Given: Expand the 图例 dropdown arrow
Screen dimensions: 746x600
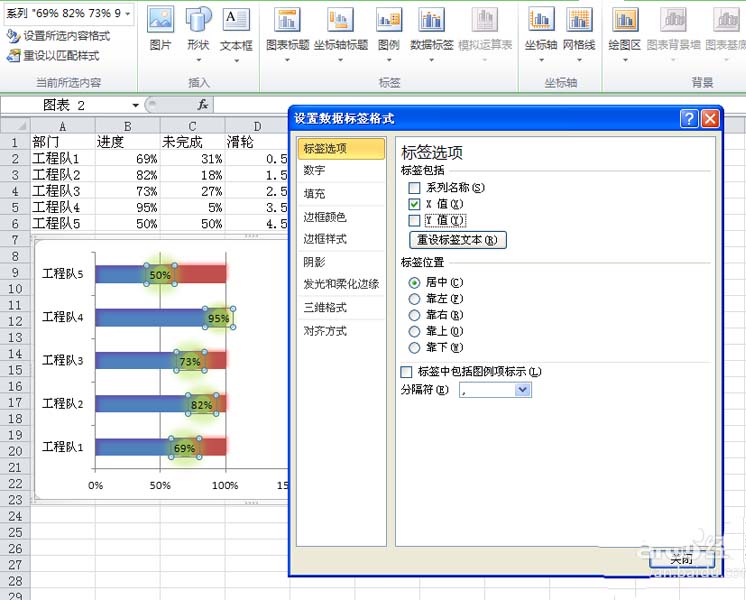Looking at the screenshot, I should [x=389, y=60].
